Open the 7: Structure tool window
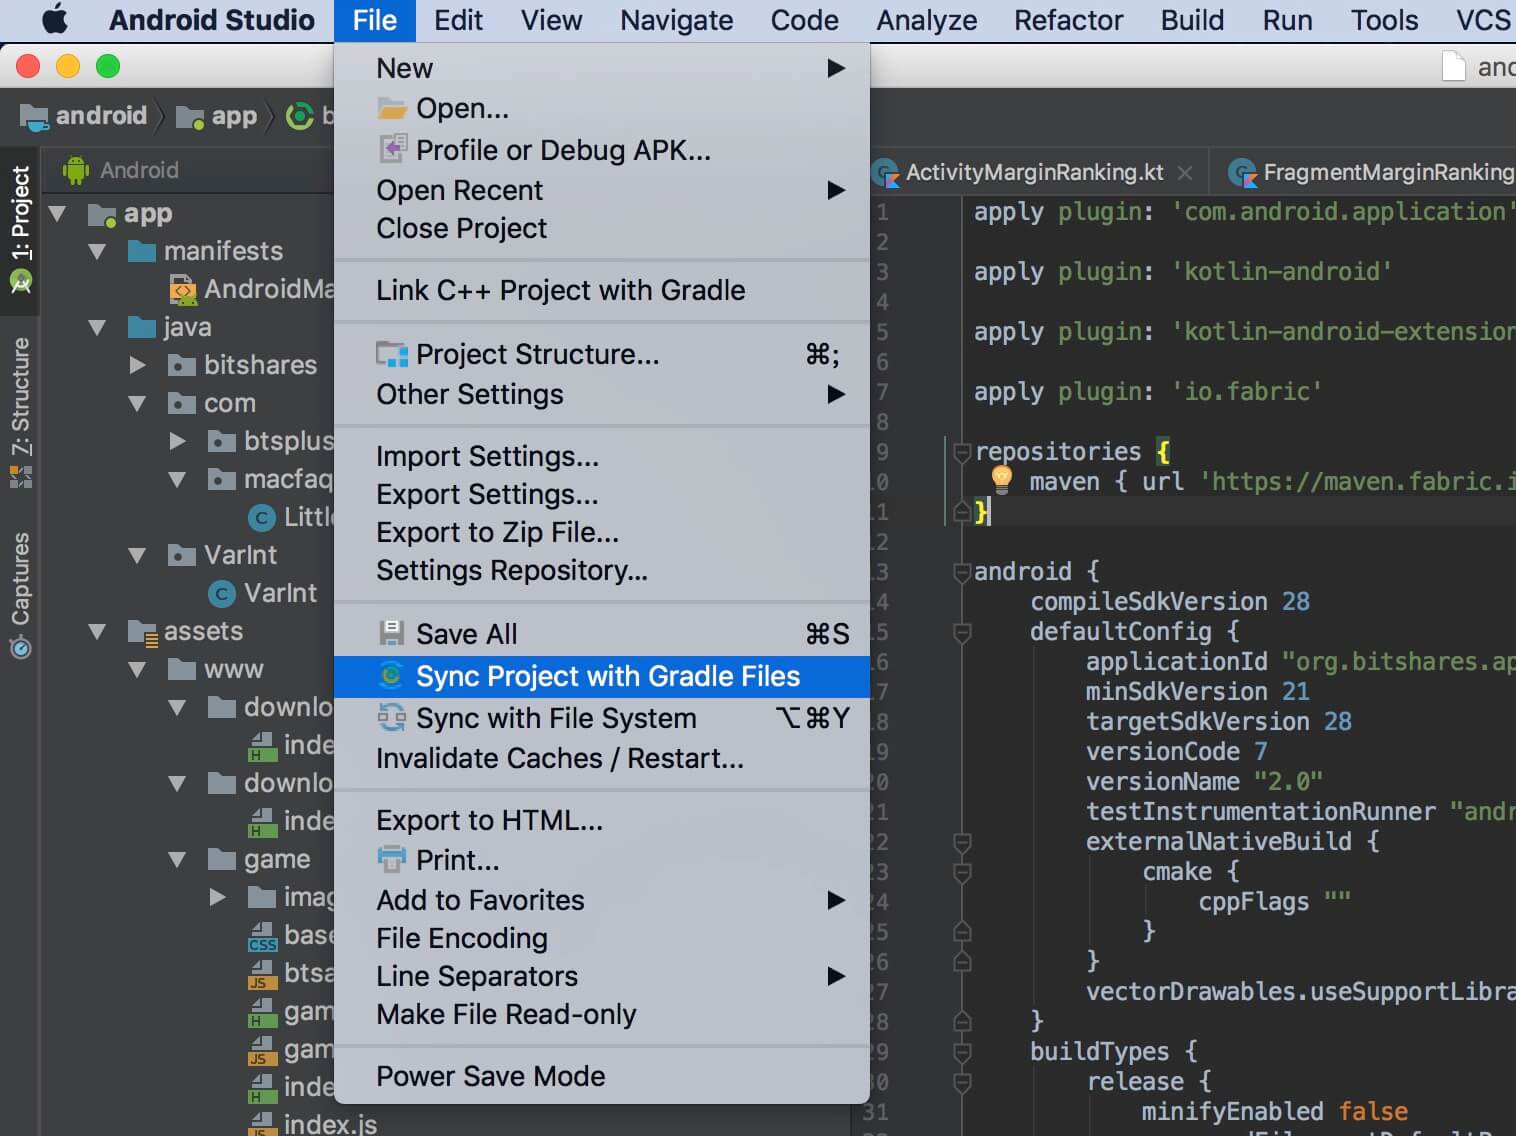 pyautogui.click(x=21, y=412)
